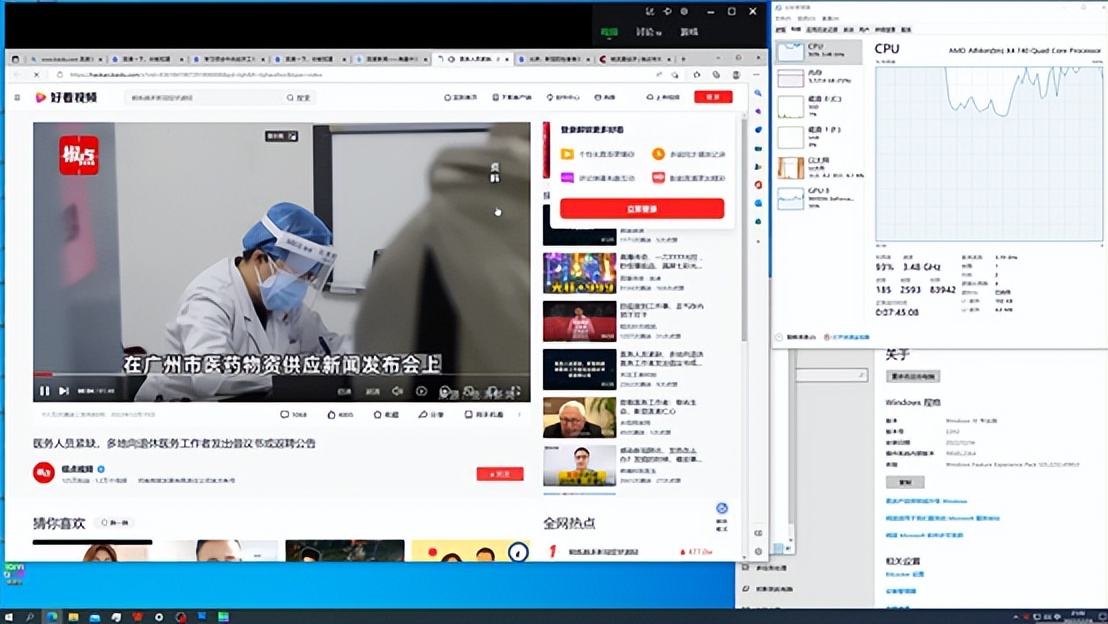Select 内存 (Memory) in Task Manager sidebar

pos(815,77)
